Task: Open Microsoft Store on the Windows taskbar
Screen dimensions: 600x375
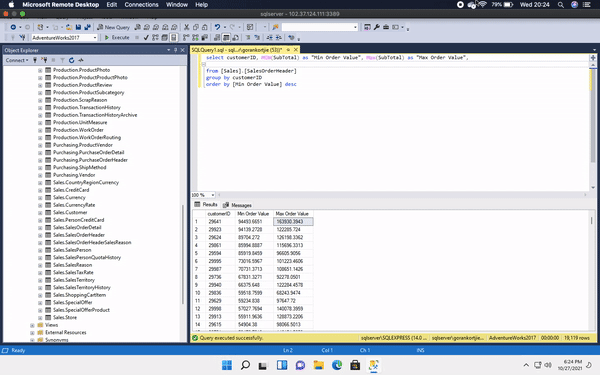Action: [x=355, y=365]
